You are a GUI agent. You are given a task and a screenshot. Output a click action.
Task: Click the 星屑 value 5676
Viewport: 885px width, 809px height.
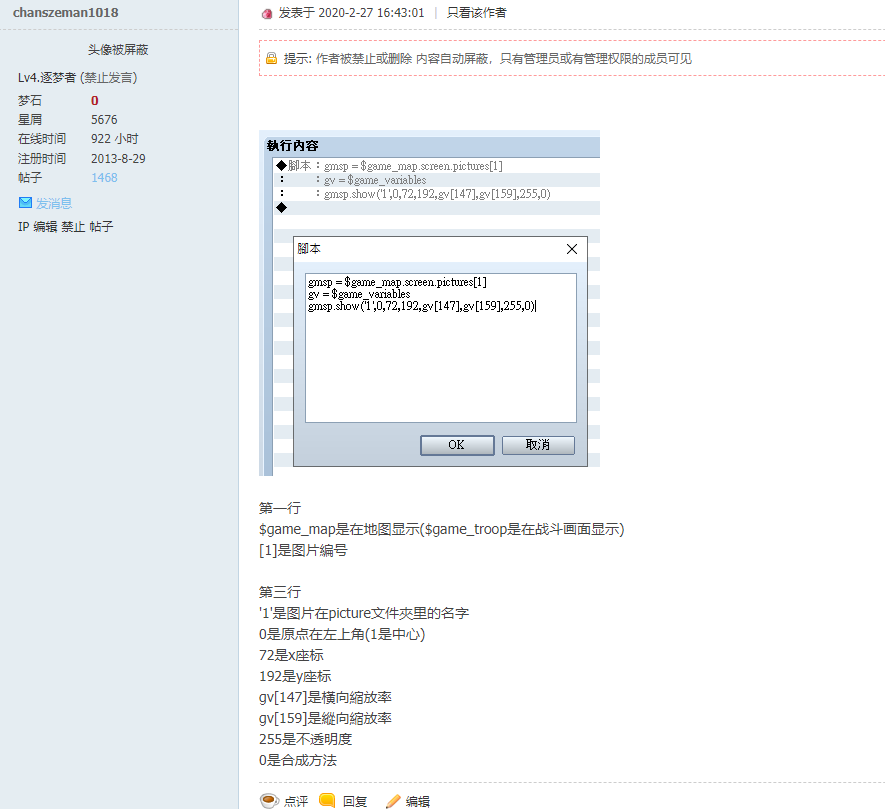click(104, 120)
